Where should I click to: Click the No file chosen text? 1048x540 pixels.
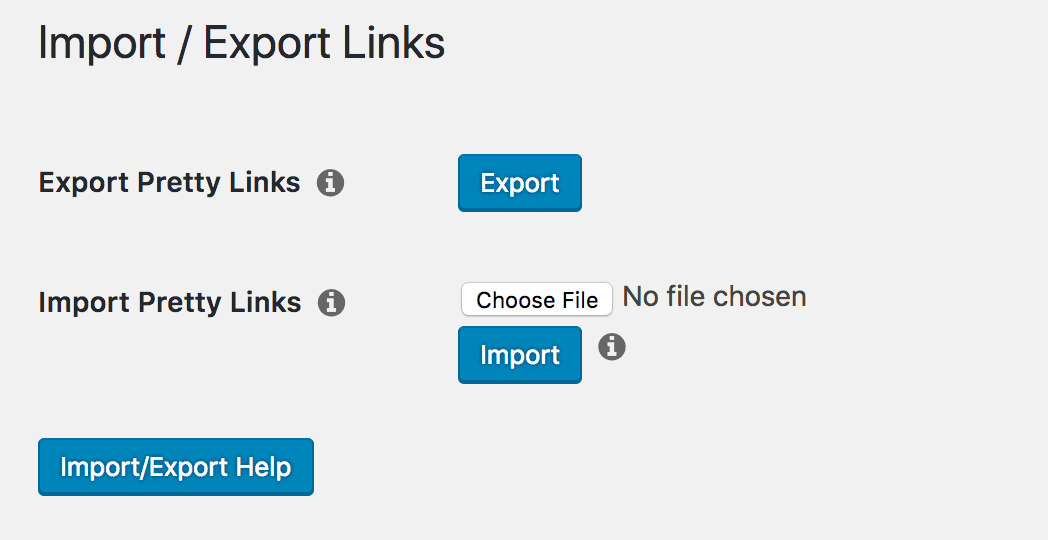[714, 297]
